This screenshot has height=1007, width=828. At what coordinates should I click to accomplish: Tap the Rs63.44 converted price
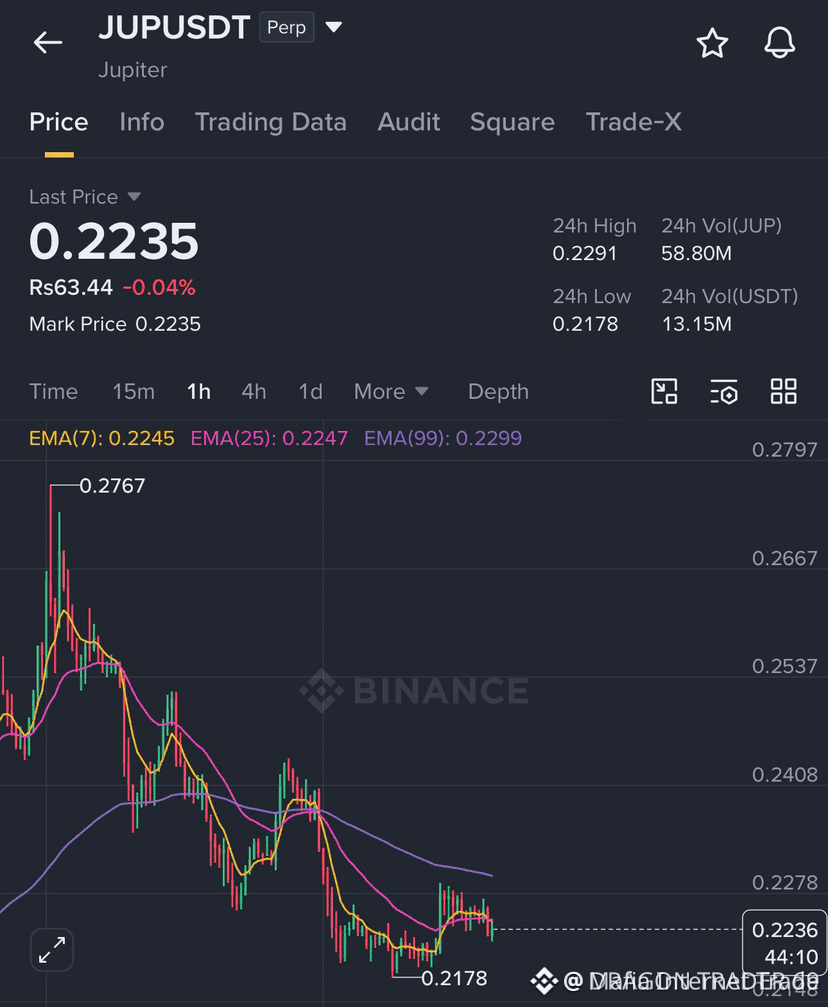71,287
